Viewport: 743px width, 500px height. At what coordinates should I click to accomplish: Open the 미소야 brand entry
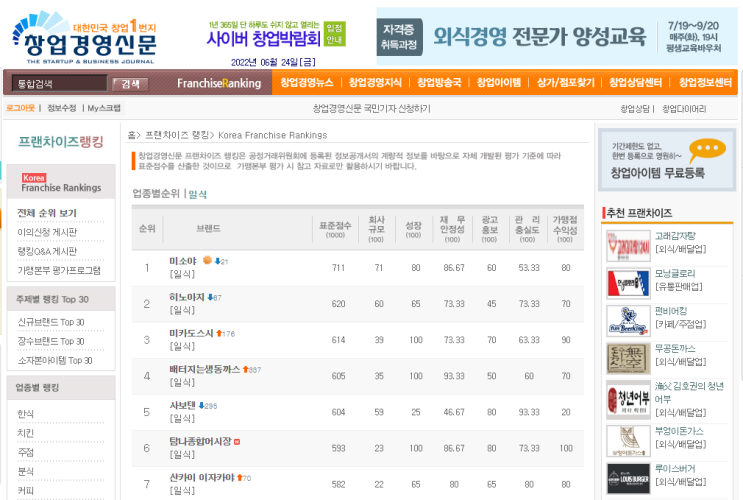tap(183, 261)
